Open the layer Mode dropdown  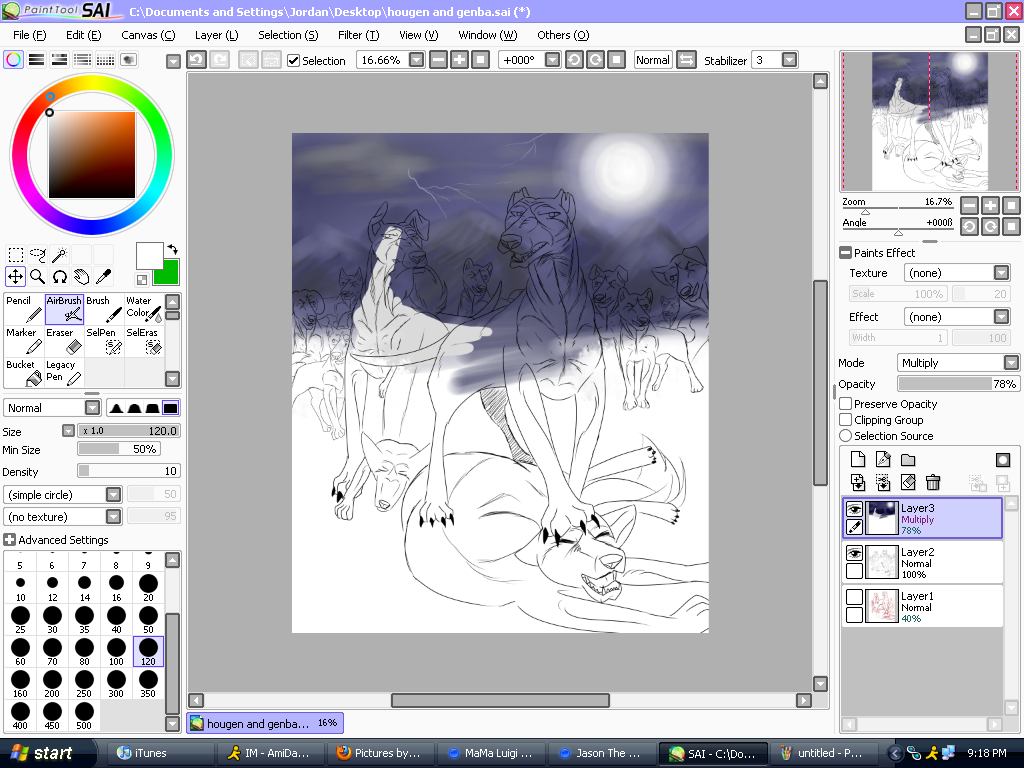coord(1011,362)
